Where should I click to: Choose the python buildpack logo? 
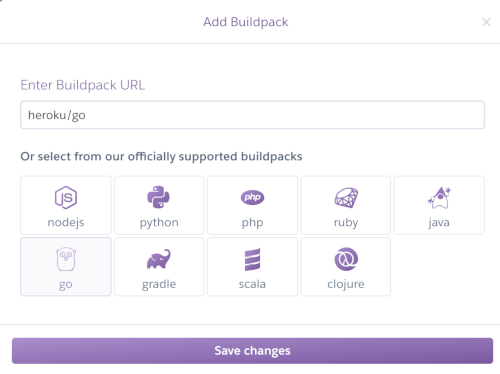pyautogui.click(x=158, y=197)
